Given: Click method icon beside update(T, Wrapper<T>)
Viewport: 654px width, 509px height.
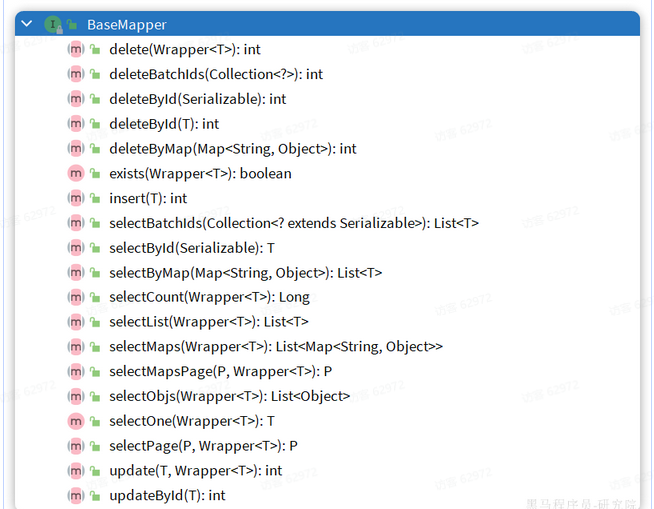Looking at the screenshot, I should [76, 471].
